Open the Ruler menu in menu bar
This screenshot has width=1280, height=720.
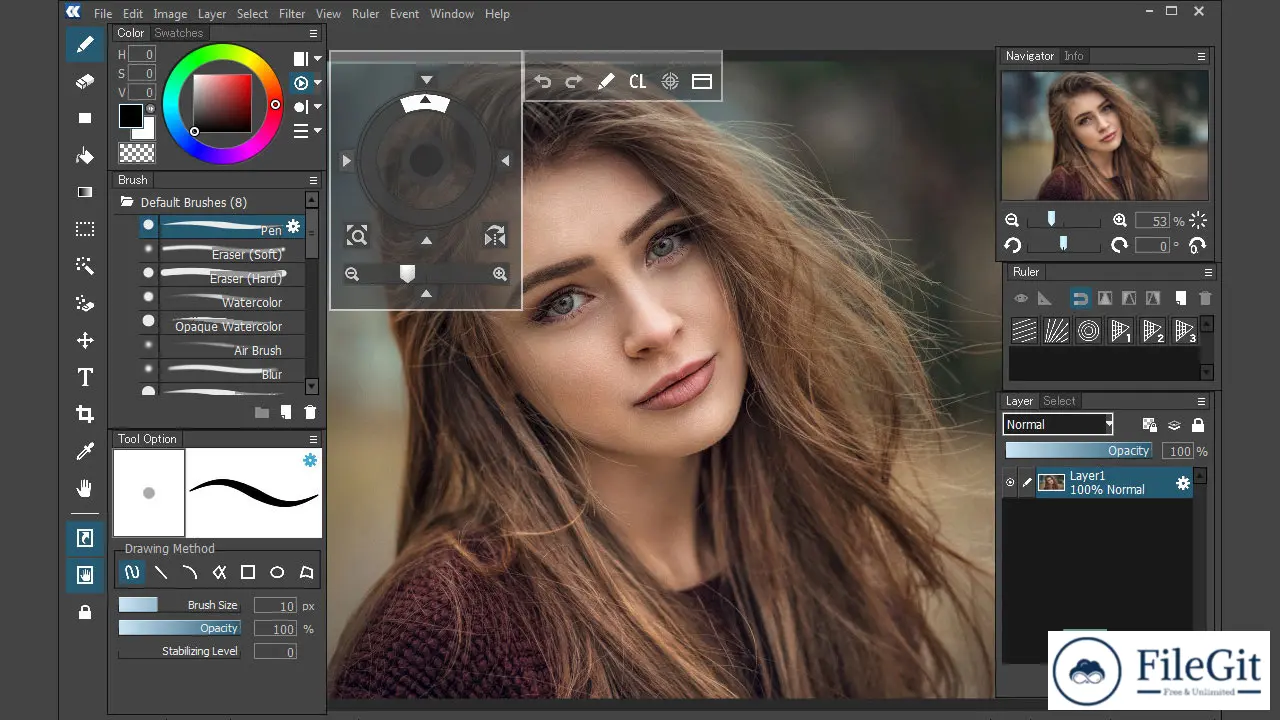pyautogui.click(x=366, y=14)
